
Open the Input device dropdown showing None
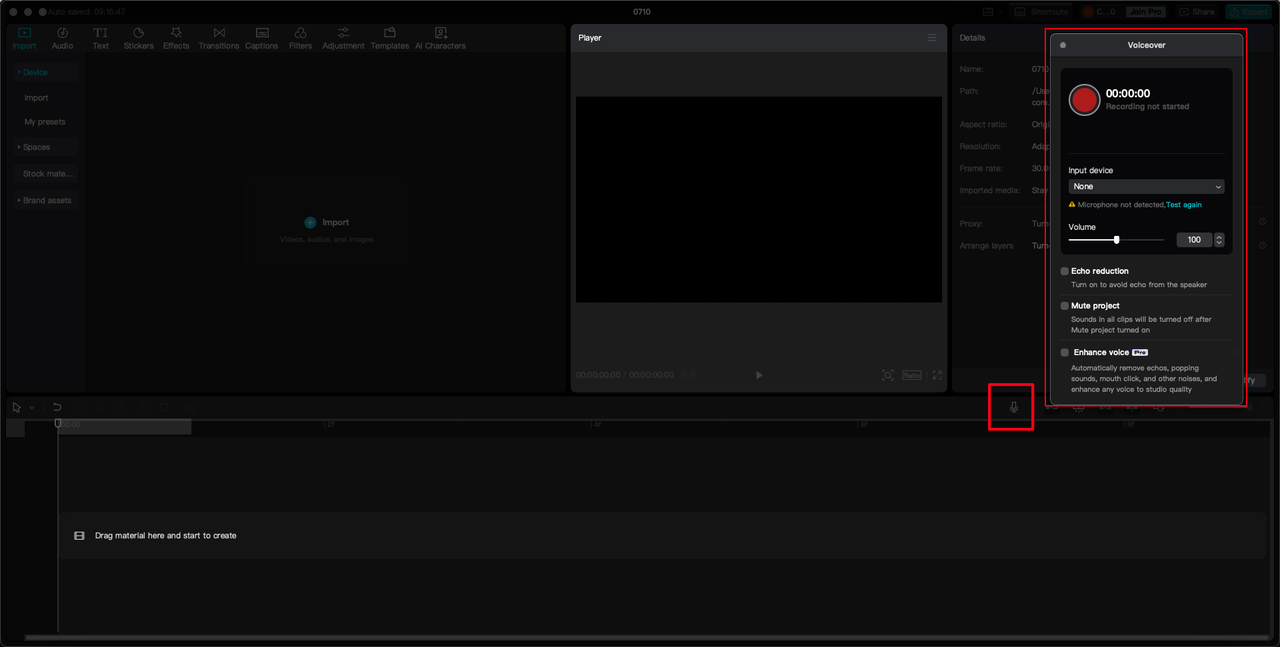coord(1146,187)
